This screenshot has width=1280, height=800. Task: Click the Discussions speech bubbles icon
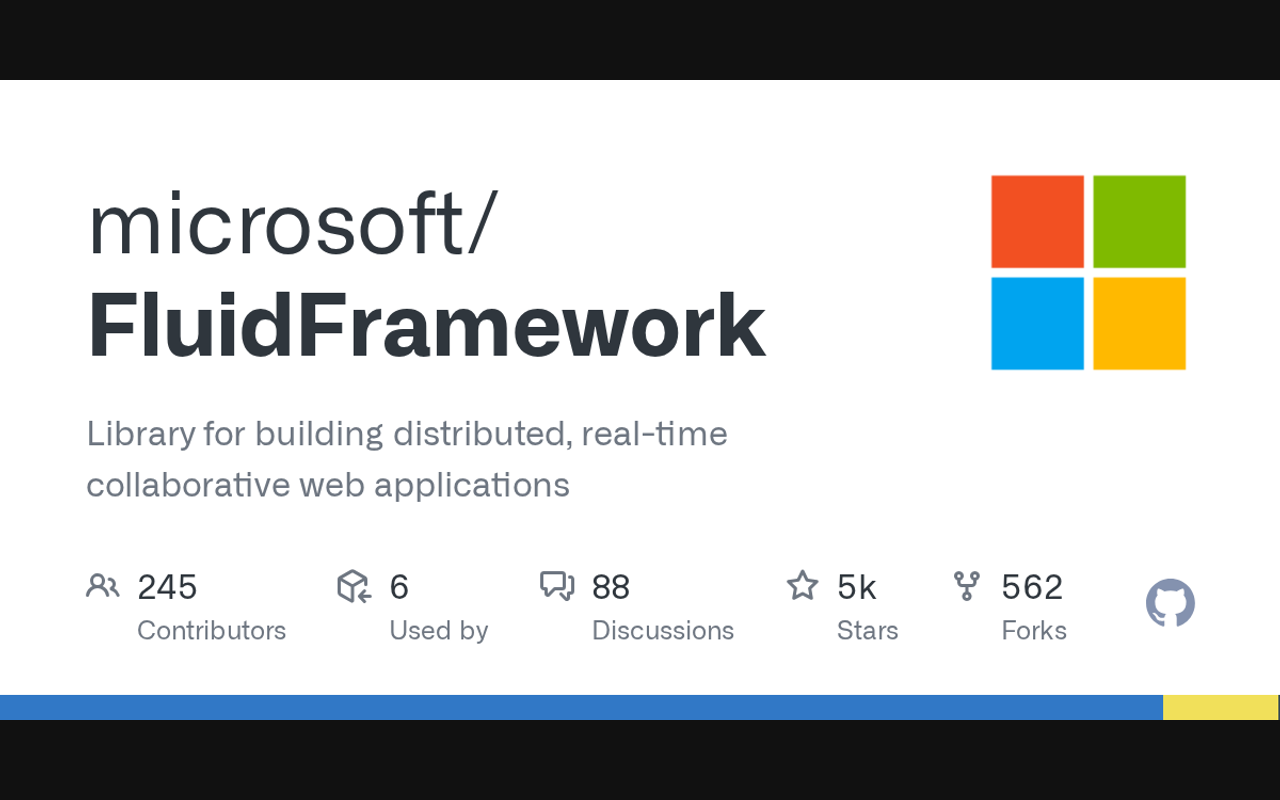point(557,586)
